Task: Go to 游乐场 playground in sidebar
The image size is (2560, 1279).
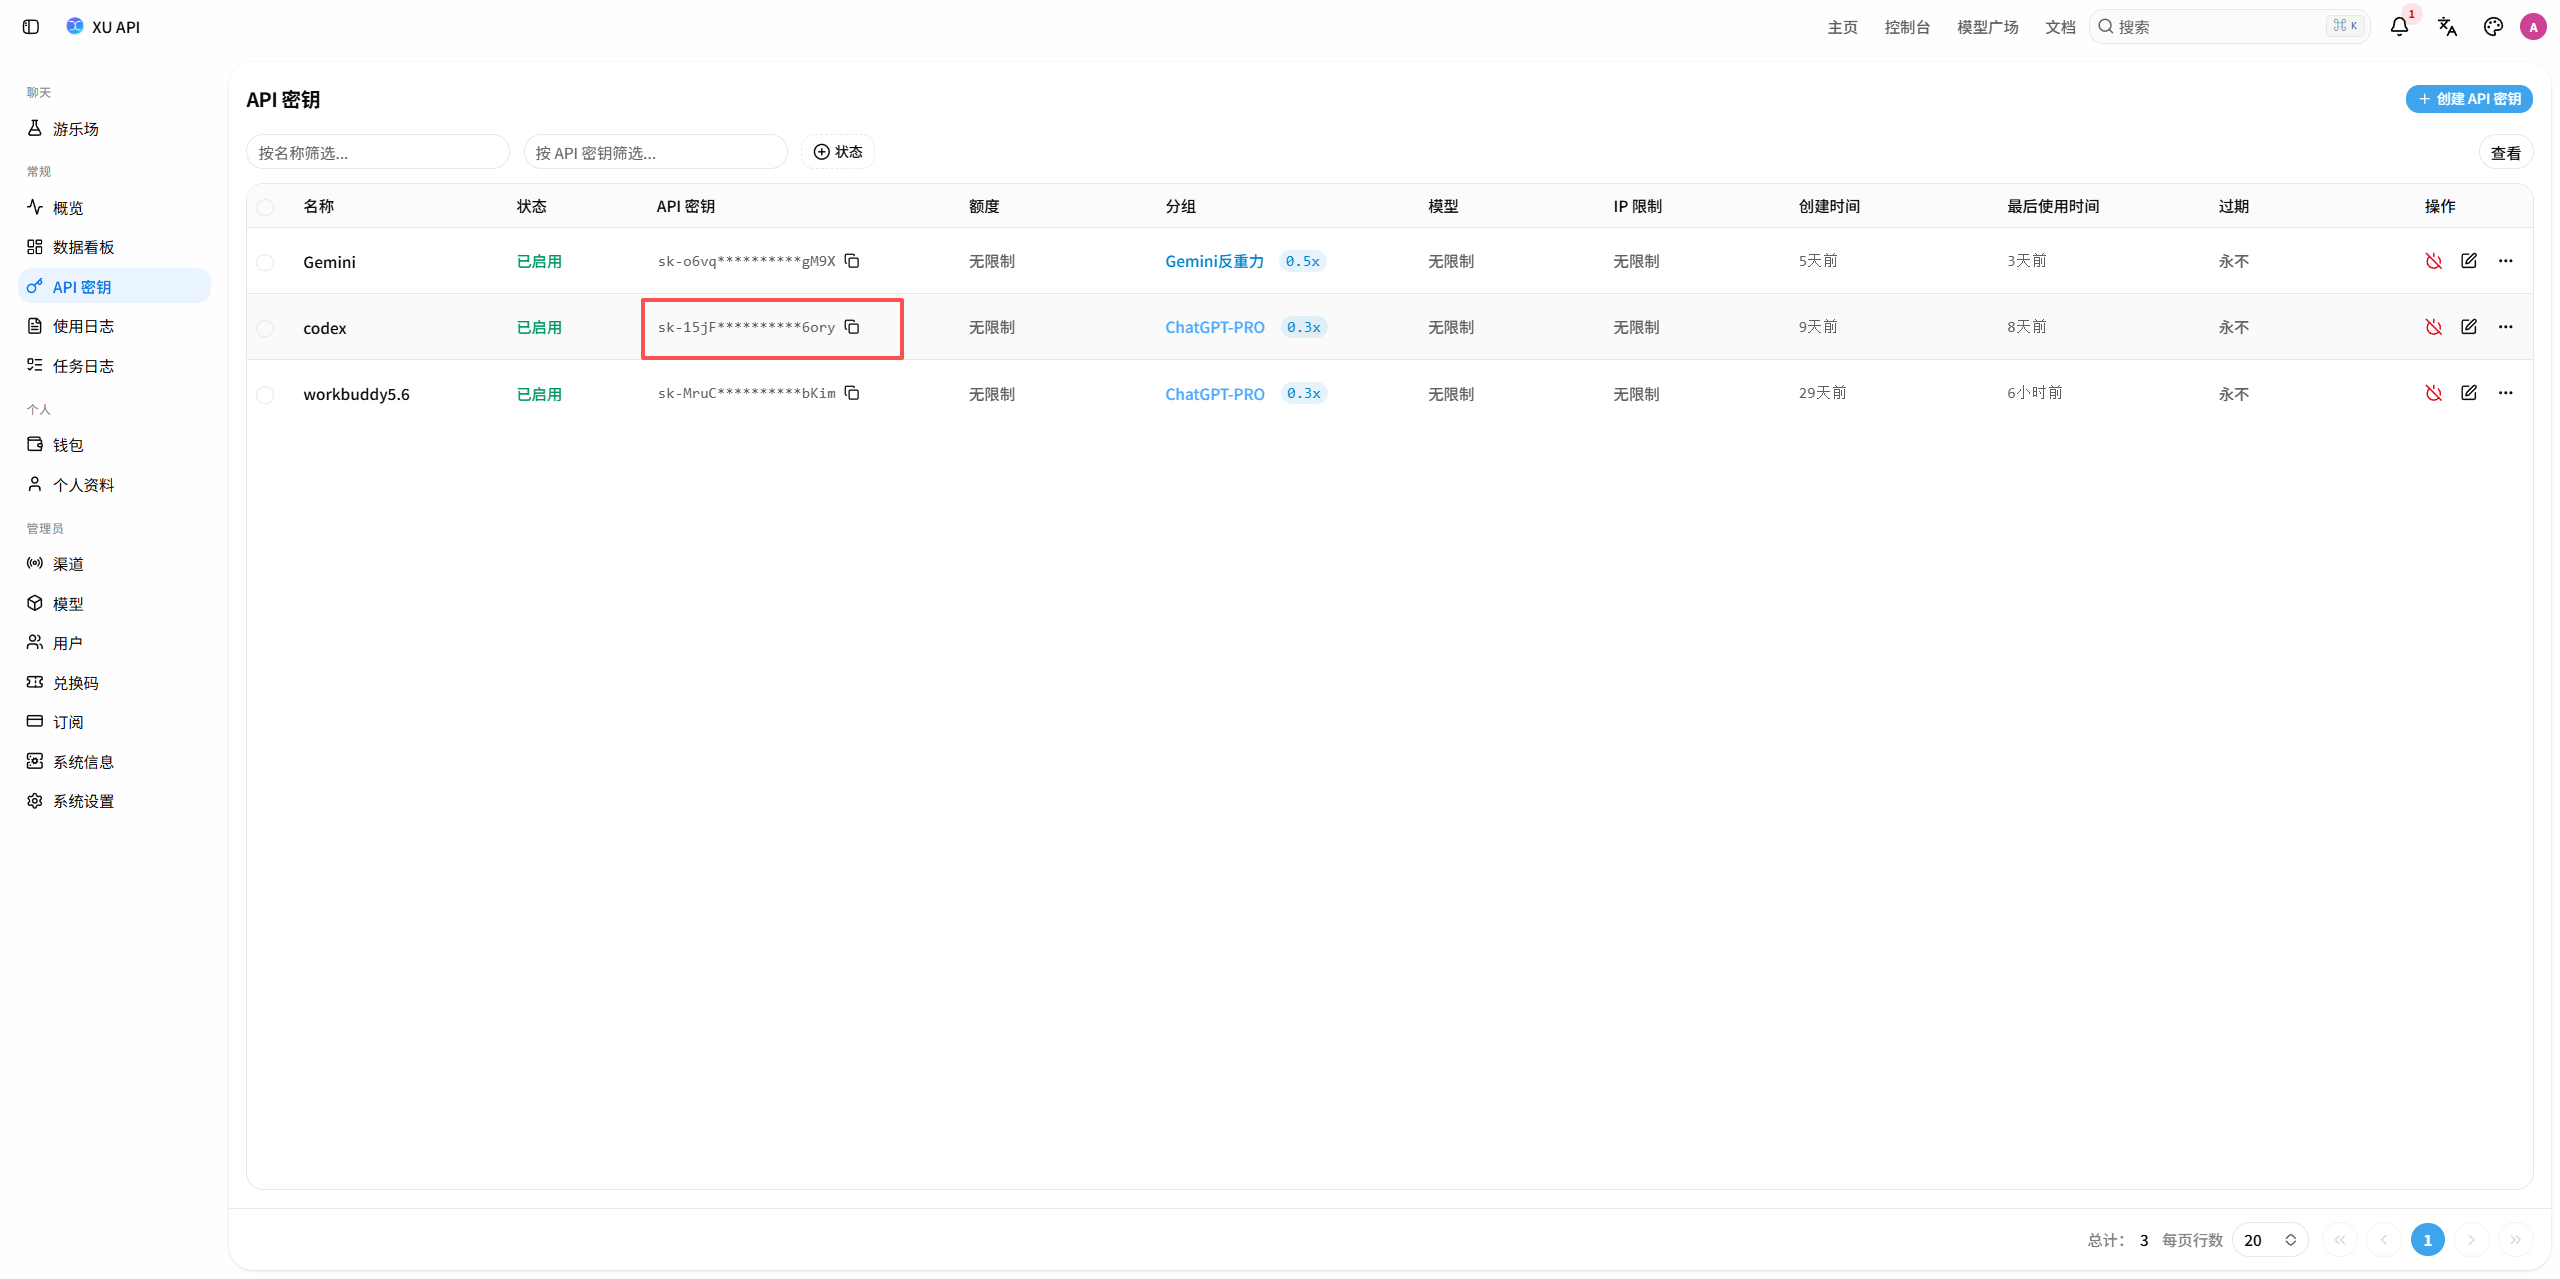Action: (x=115, y=129)
